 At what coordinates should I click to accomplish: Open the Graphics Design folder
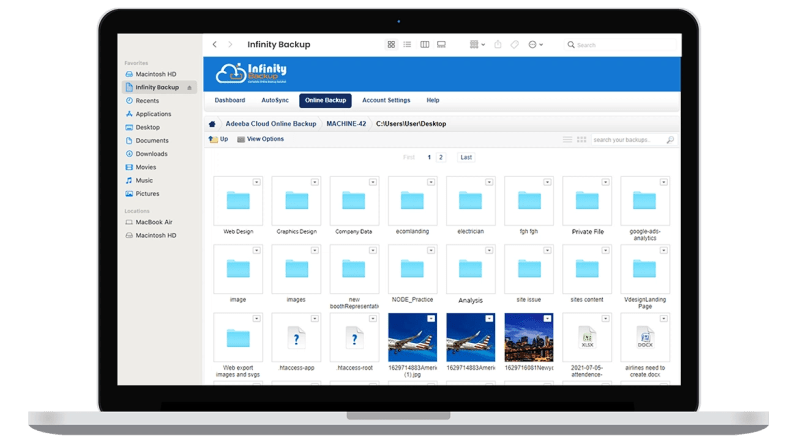coord(297,201)
